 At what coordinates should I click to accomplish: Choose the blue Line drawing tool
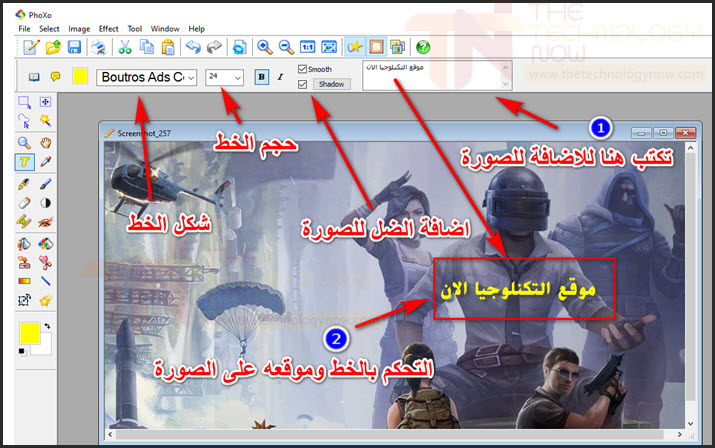[45, 281]
